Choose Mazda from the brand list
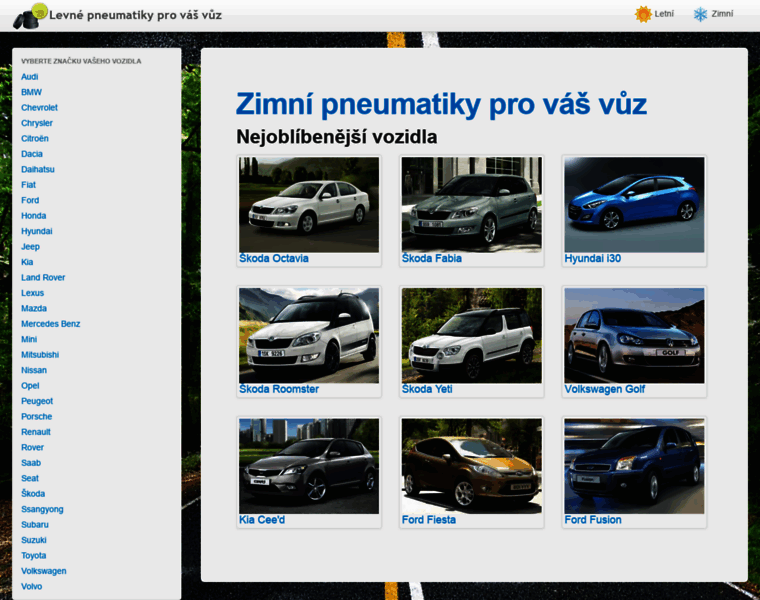This screenshot has height=600, width=760. (x=34, y=309)
